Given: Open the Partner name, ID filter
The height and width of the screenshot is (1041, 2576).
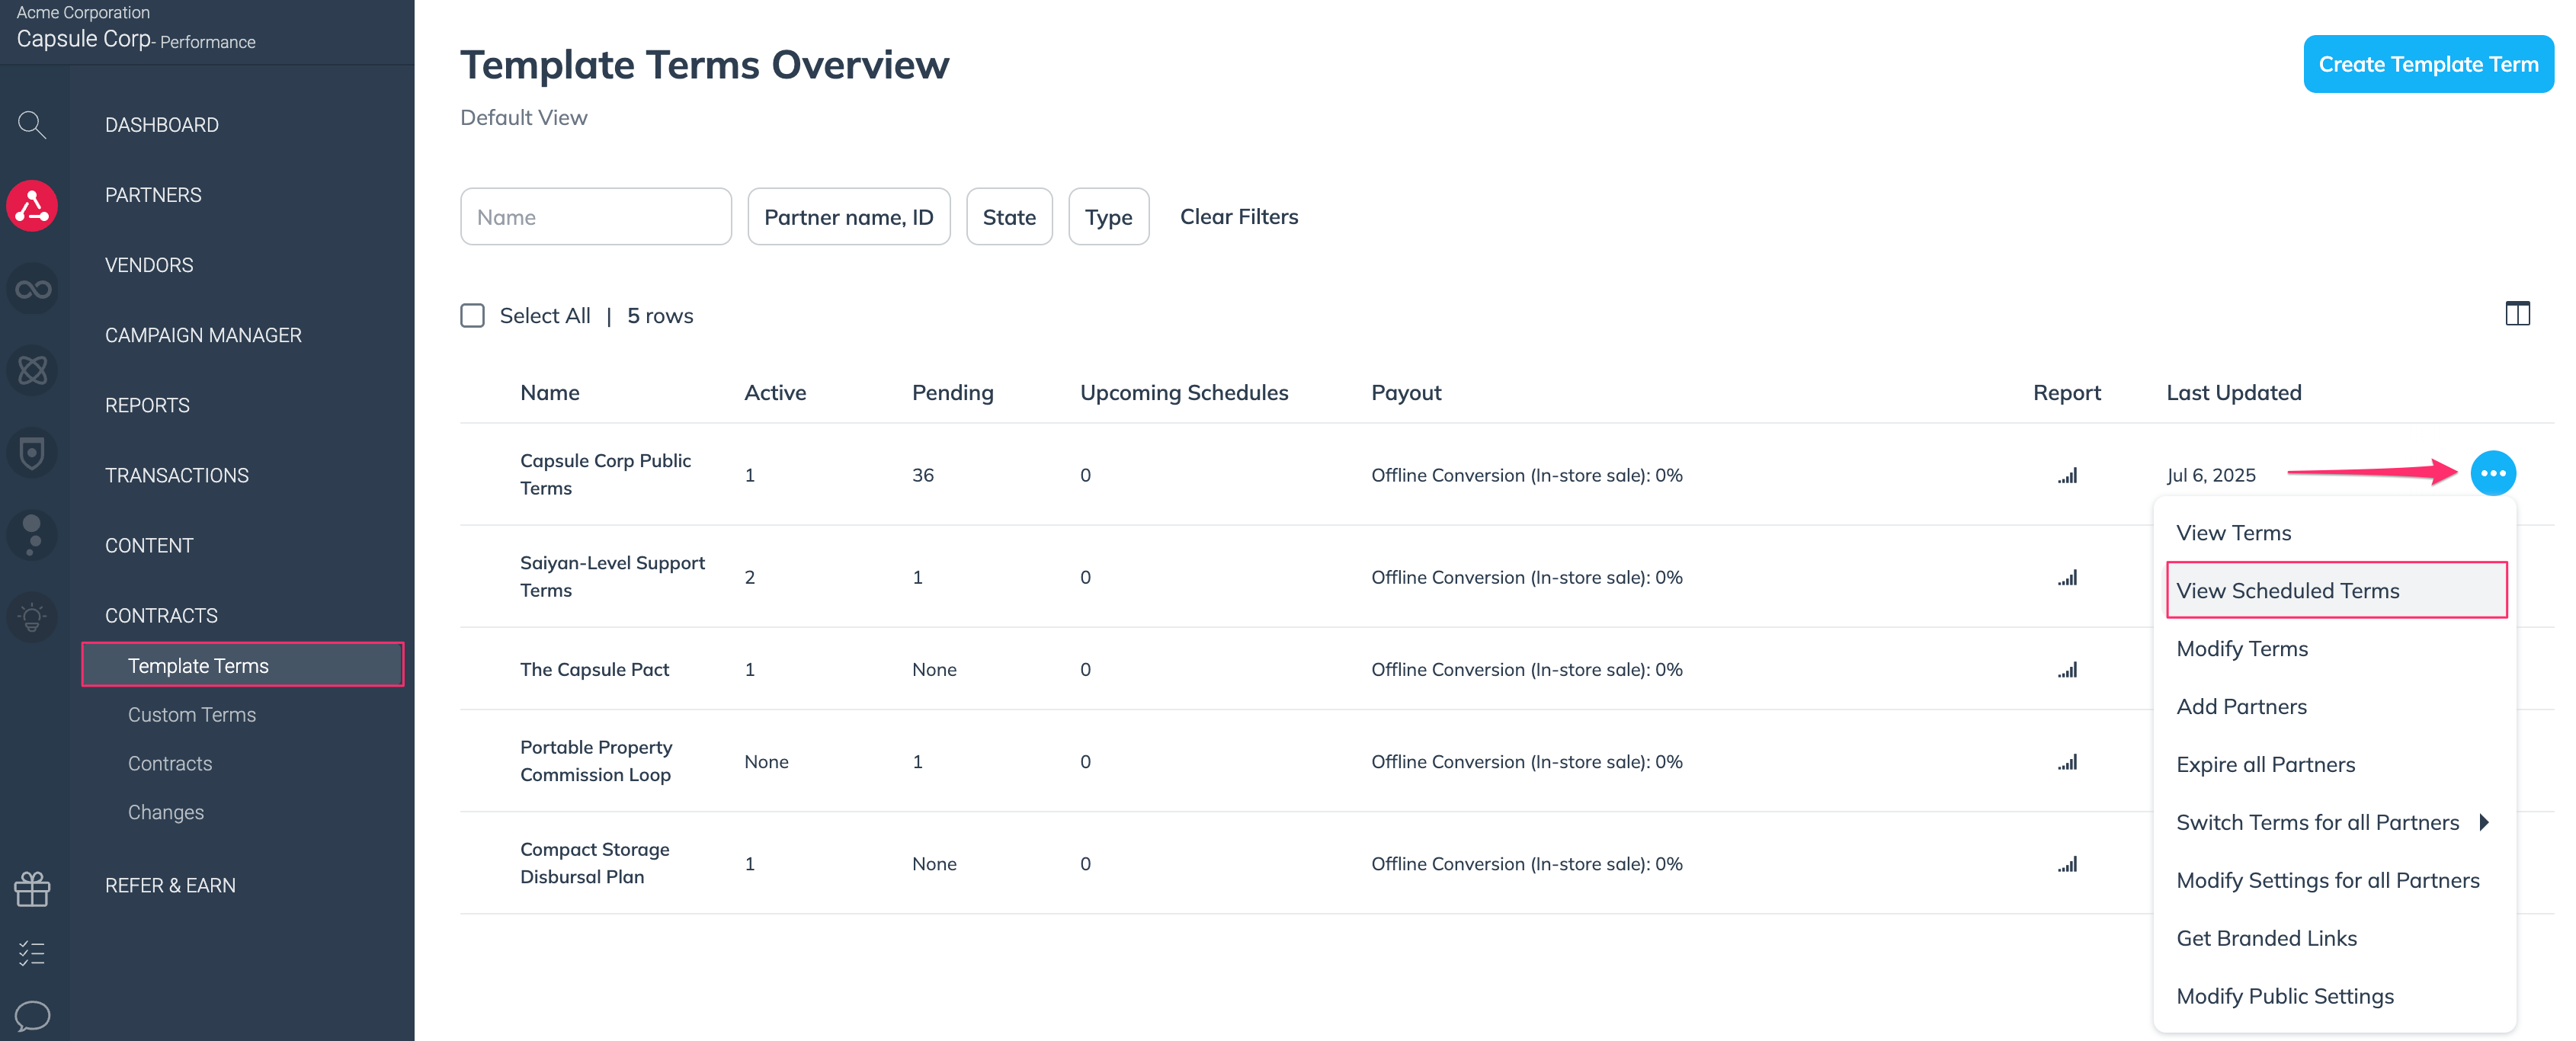Looking at the screenshot, I should click(x=848, y=217).
